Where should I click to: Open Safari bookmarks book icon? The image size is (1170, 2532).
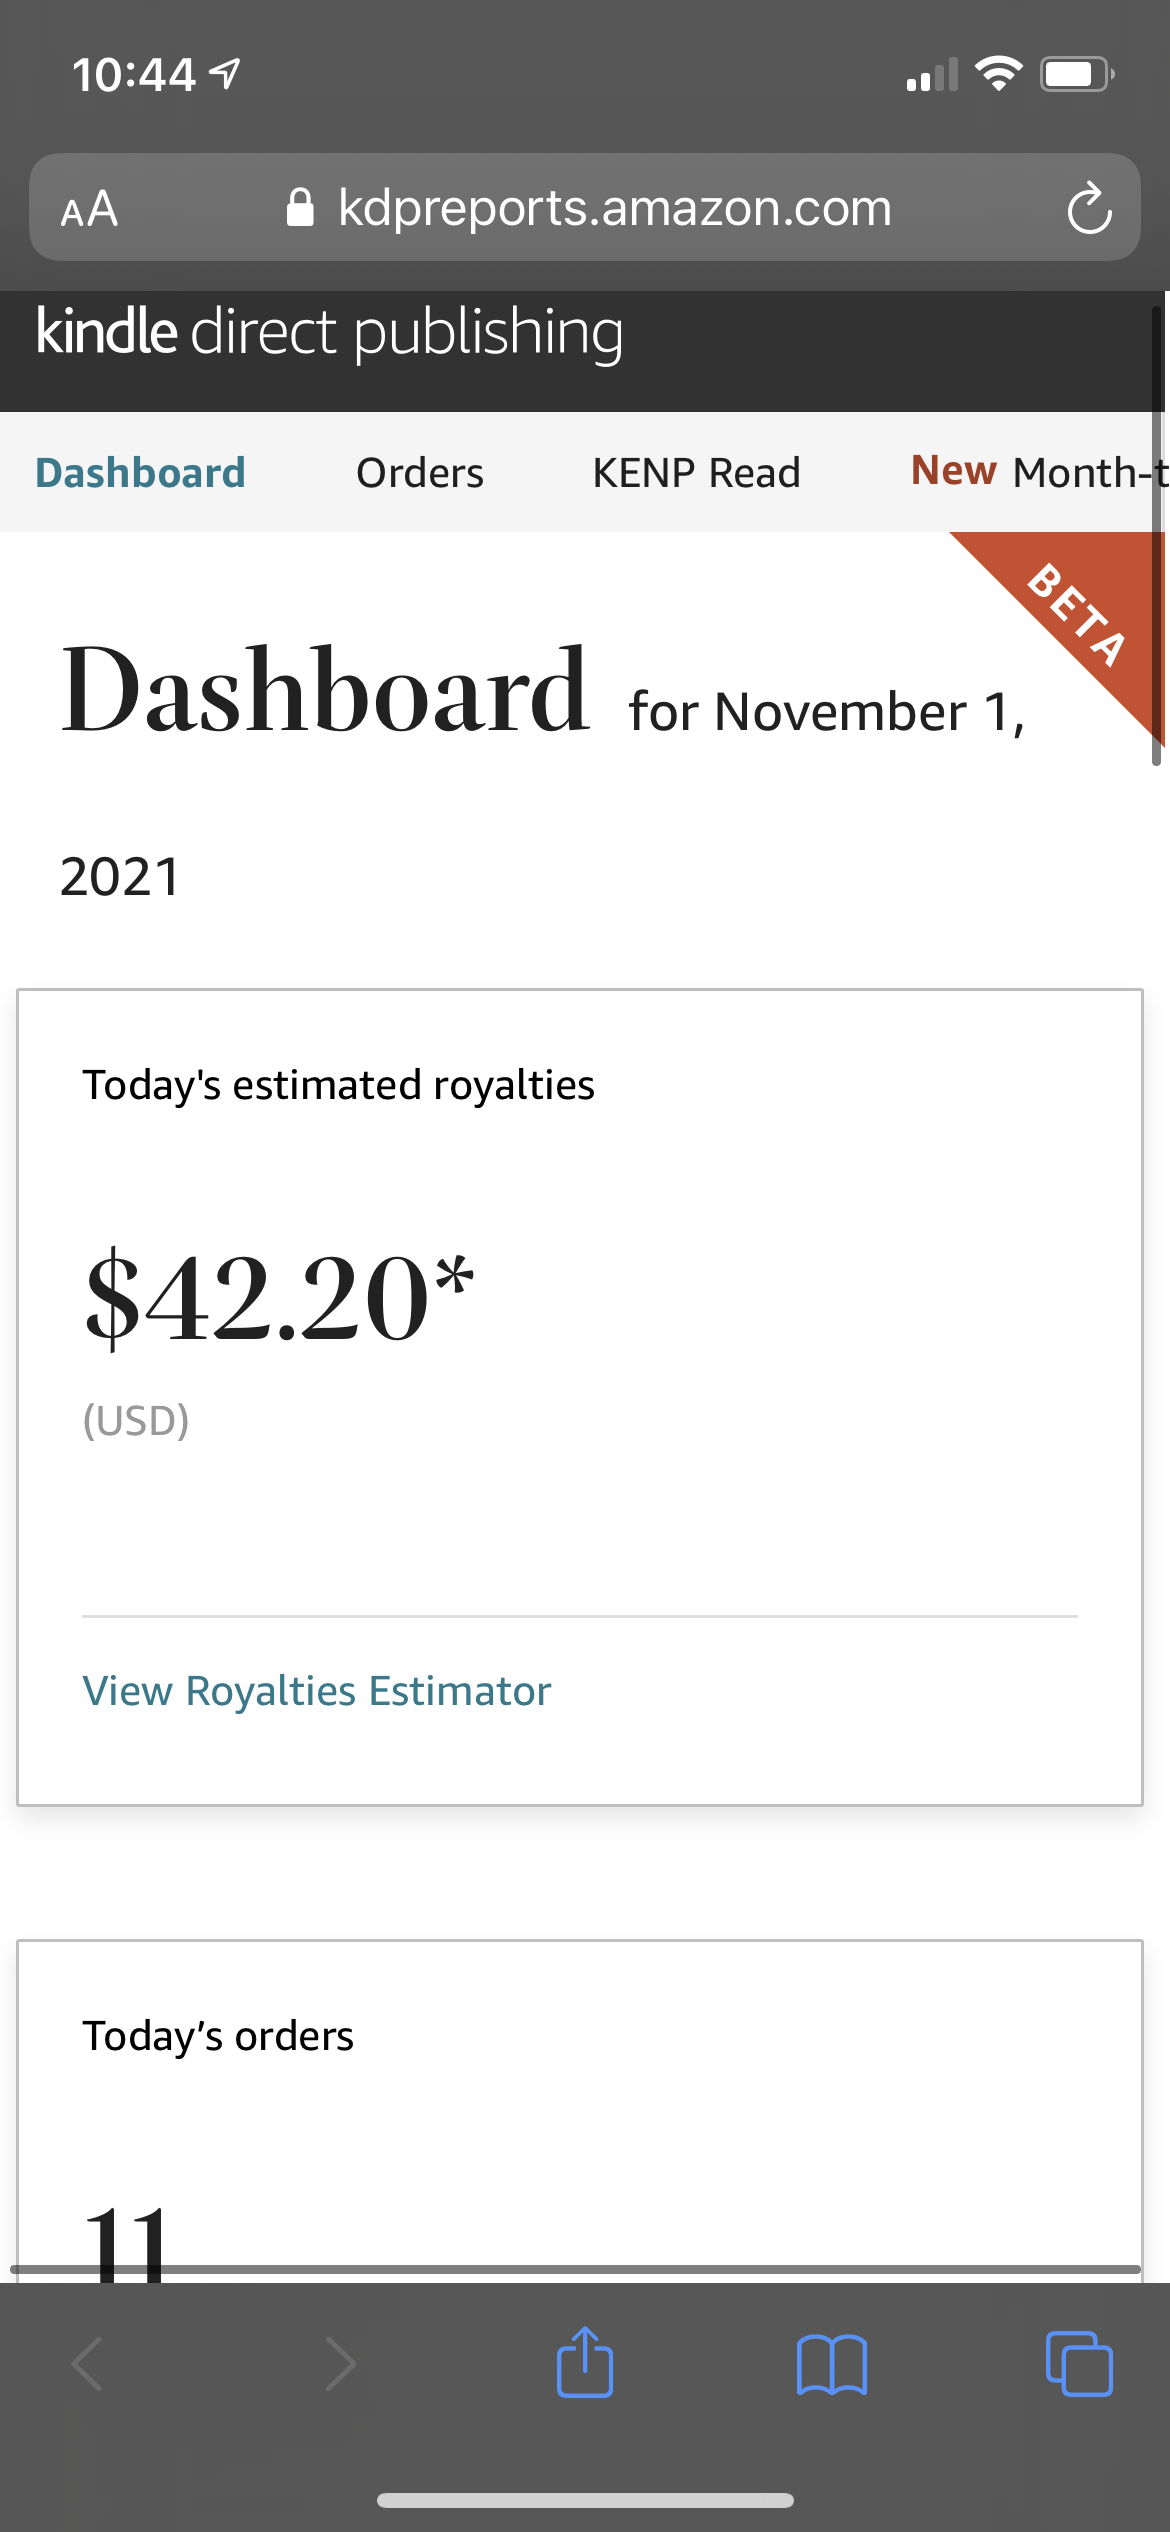pos(832,2364)
